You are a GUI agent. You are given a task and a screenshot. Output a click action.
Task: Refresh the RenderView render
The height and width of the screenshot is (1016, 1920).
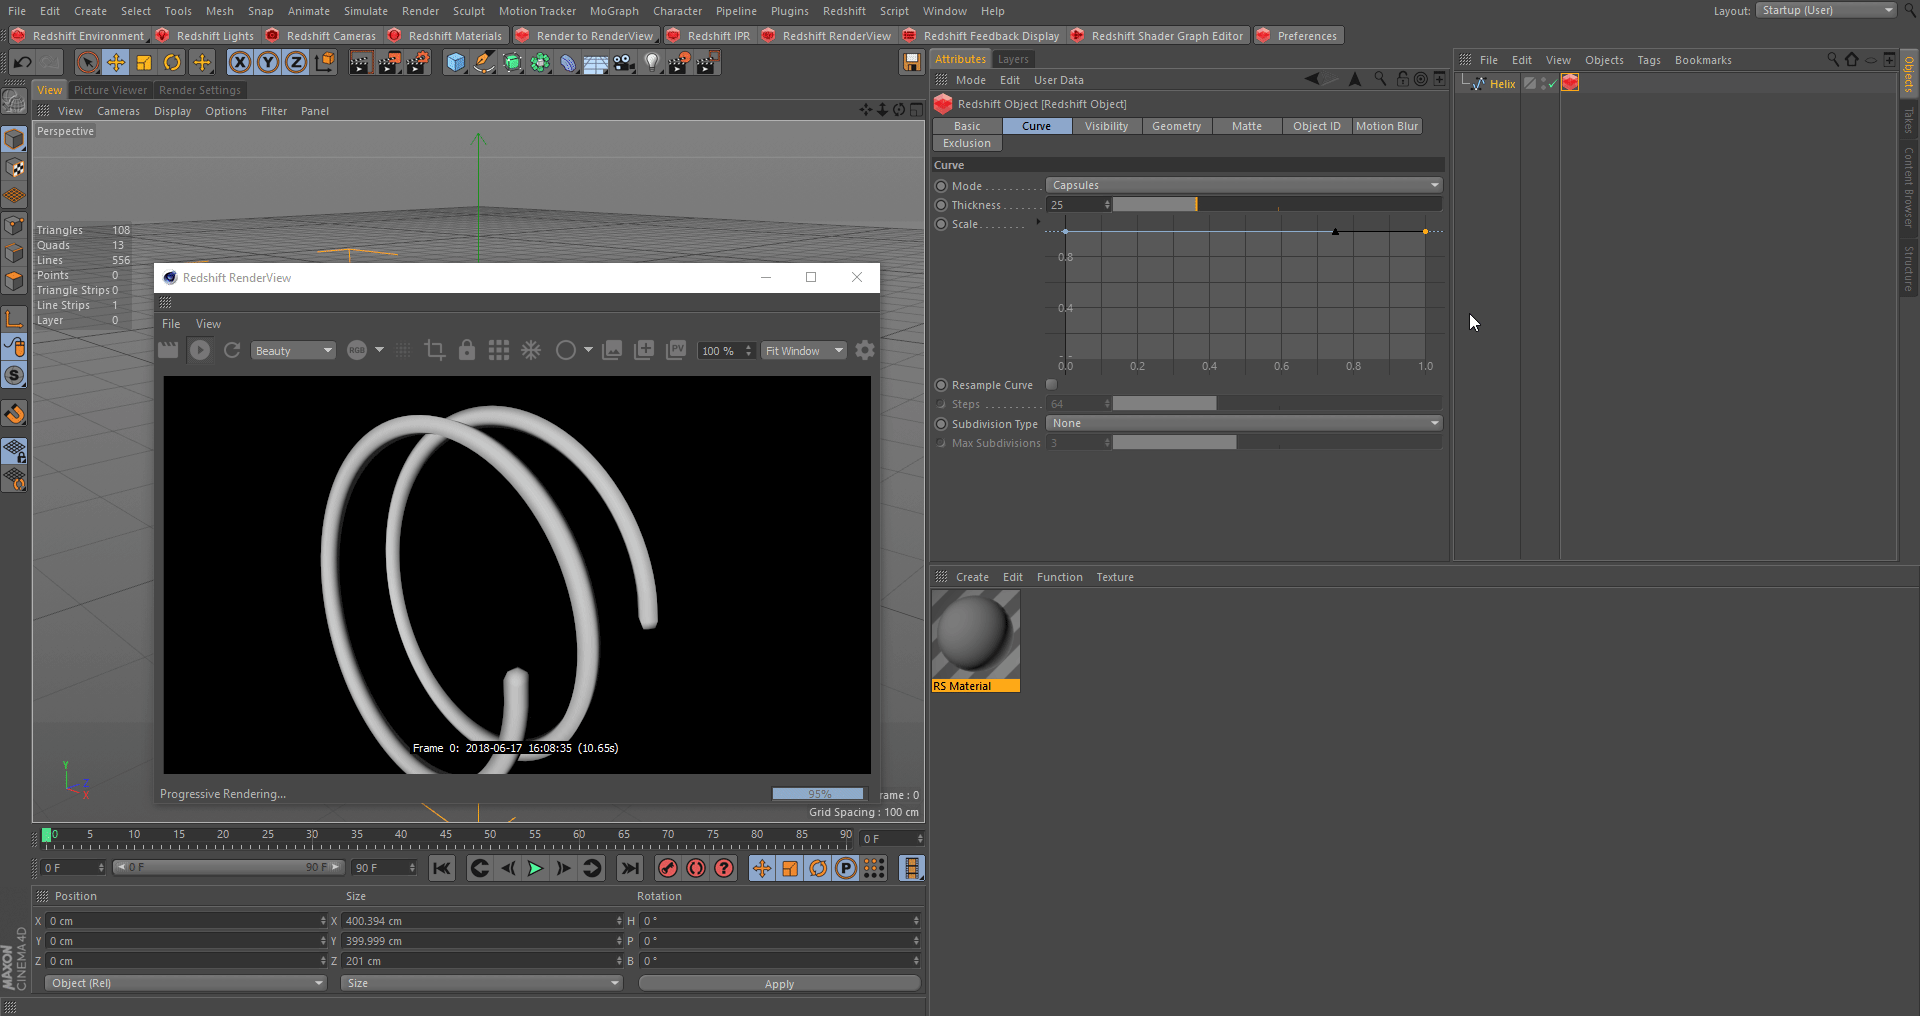(x=232, y=350)
